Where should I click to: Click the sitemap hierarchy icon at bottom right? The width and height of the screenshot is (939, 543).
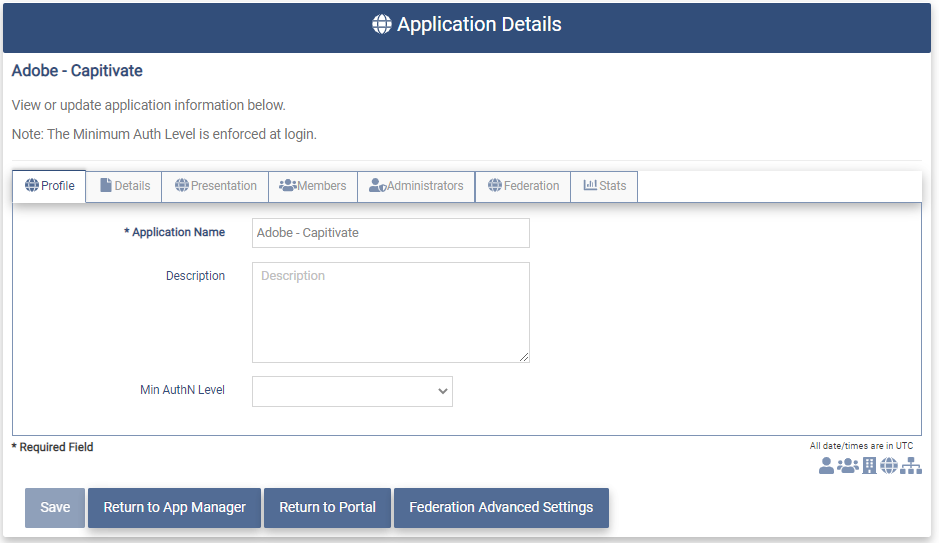[x=911, y=465]
